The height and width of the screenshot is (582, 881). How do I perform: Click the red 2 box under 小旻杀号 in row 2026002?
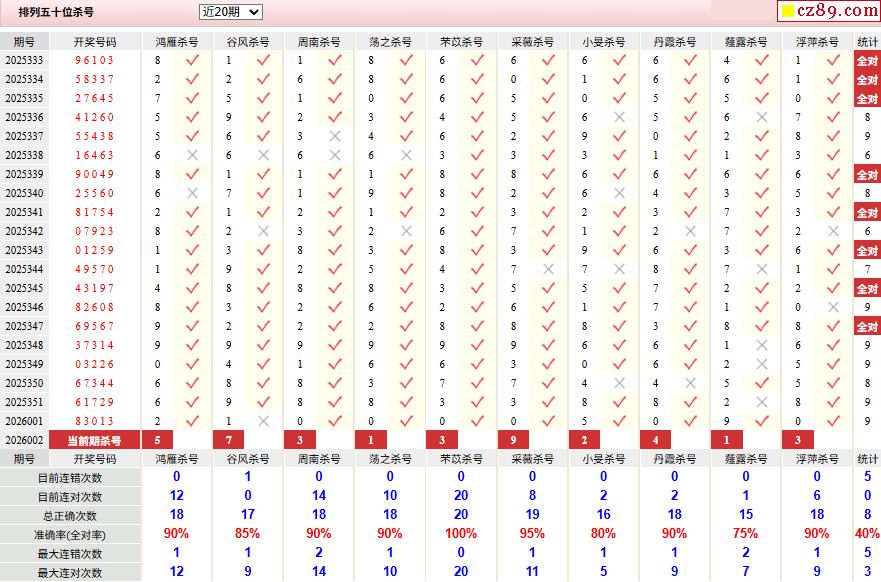click(584, 440)
